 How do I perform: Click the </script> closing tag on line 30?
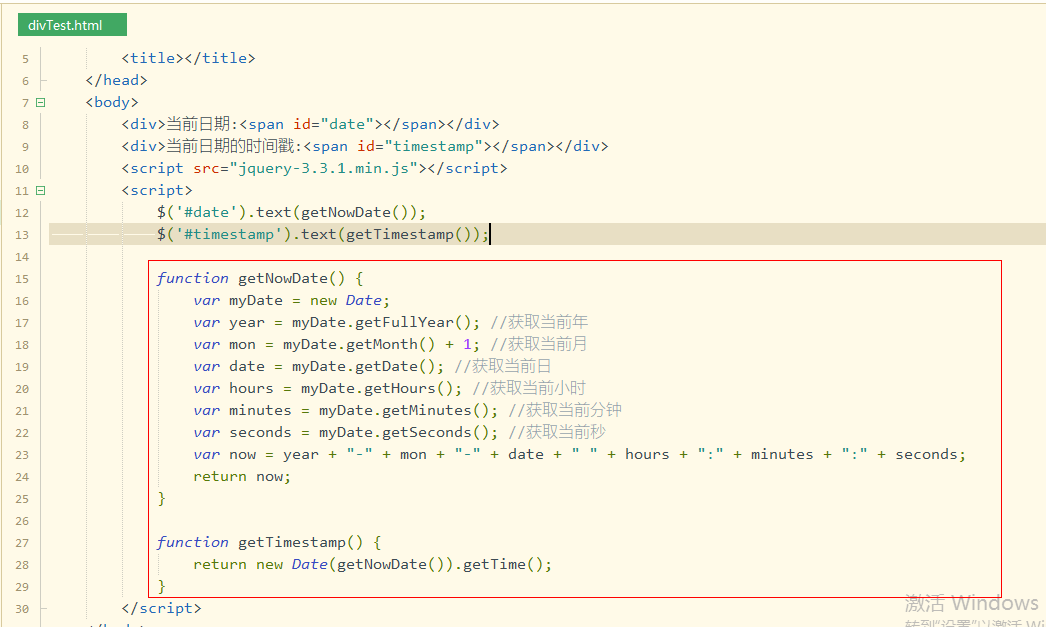point(161,608)
